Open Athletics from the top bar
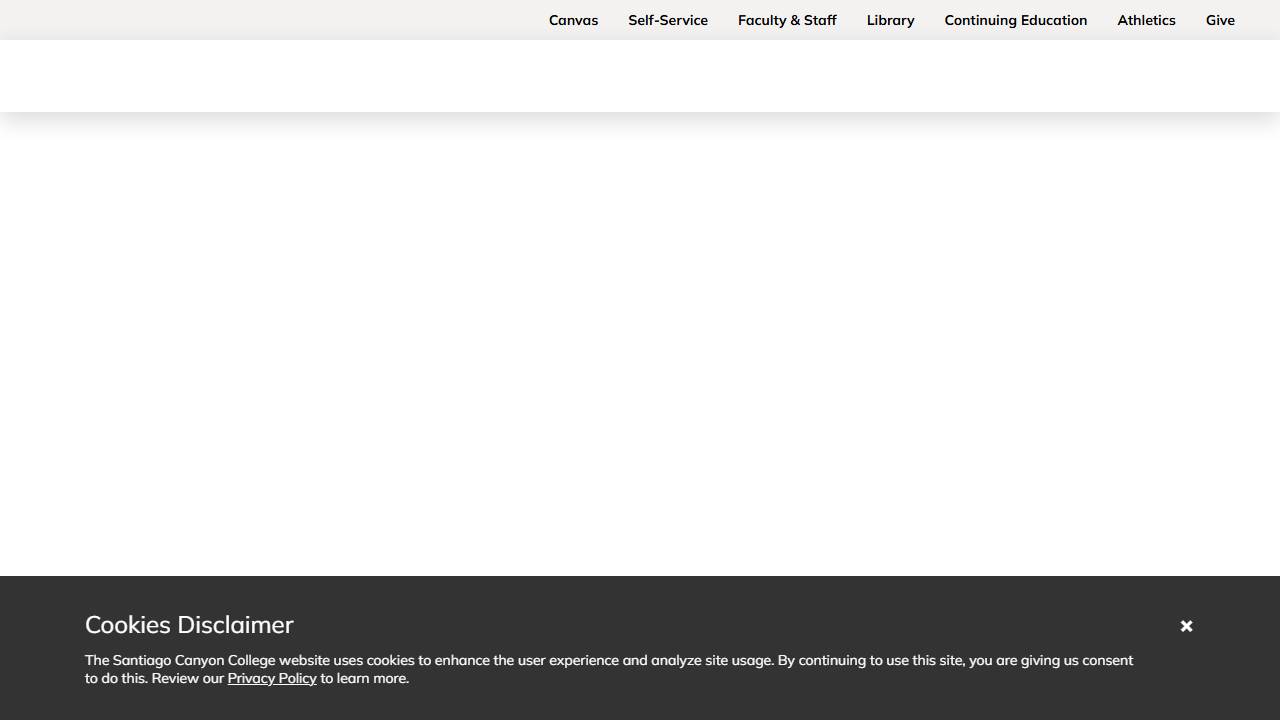The image size is (1280, 720). (x=1146, y=20)
